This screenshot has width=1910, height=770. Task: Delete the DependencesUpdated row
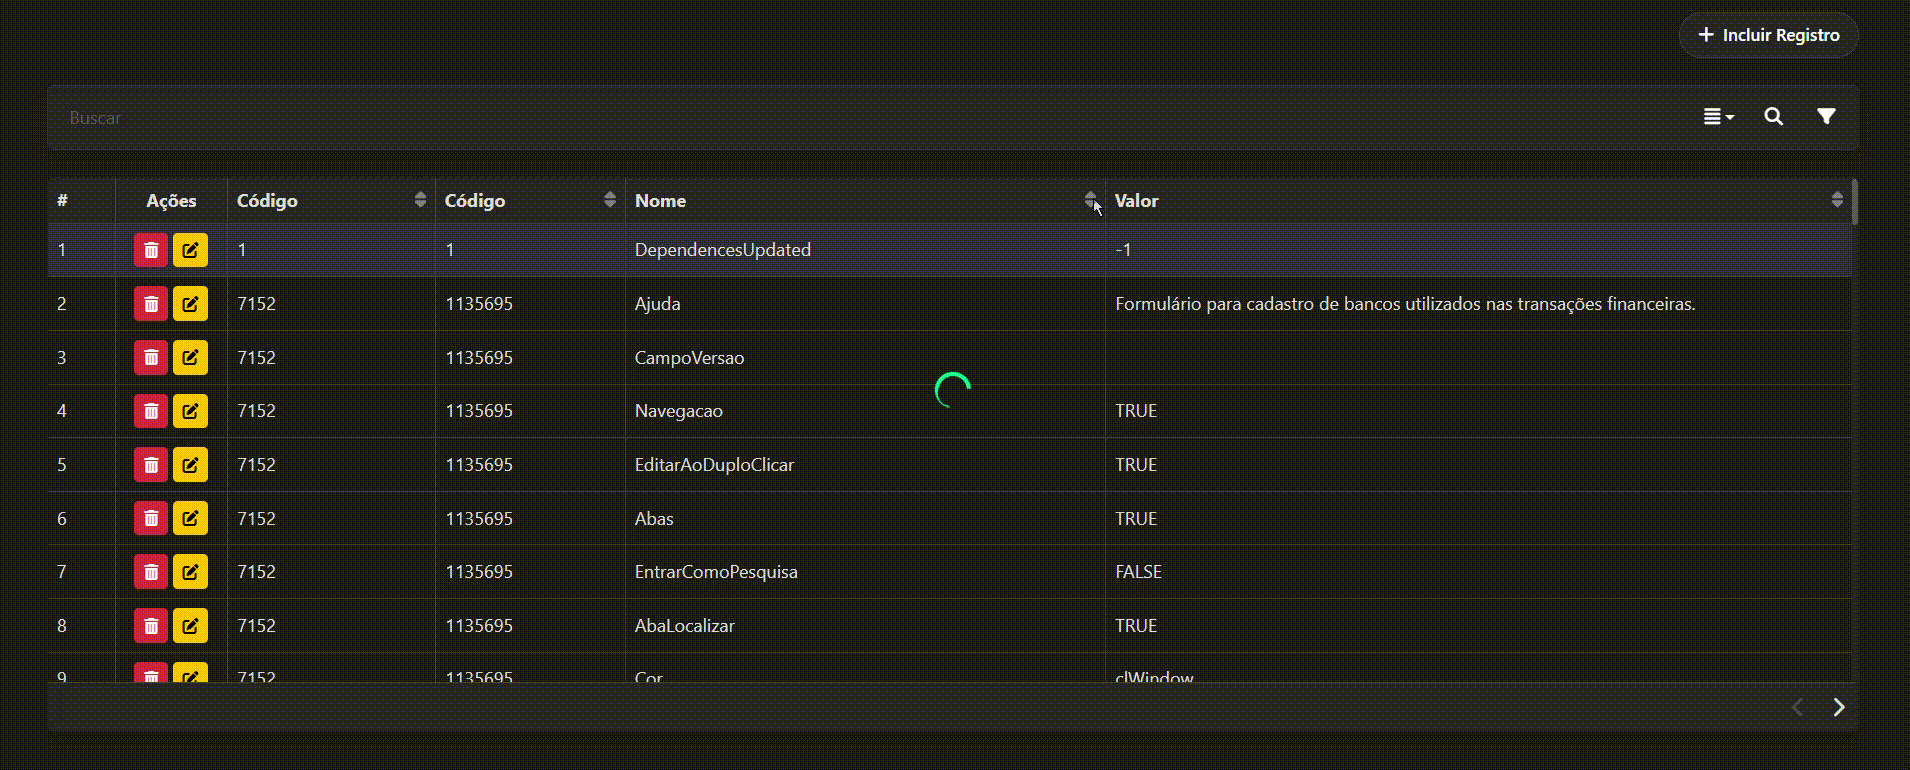tap(151, 250)
